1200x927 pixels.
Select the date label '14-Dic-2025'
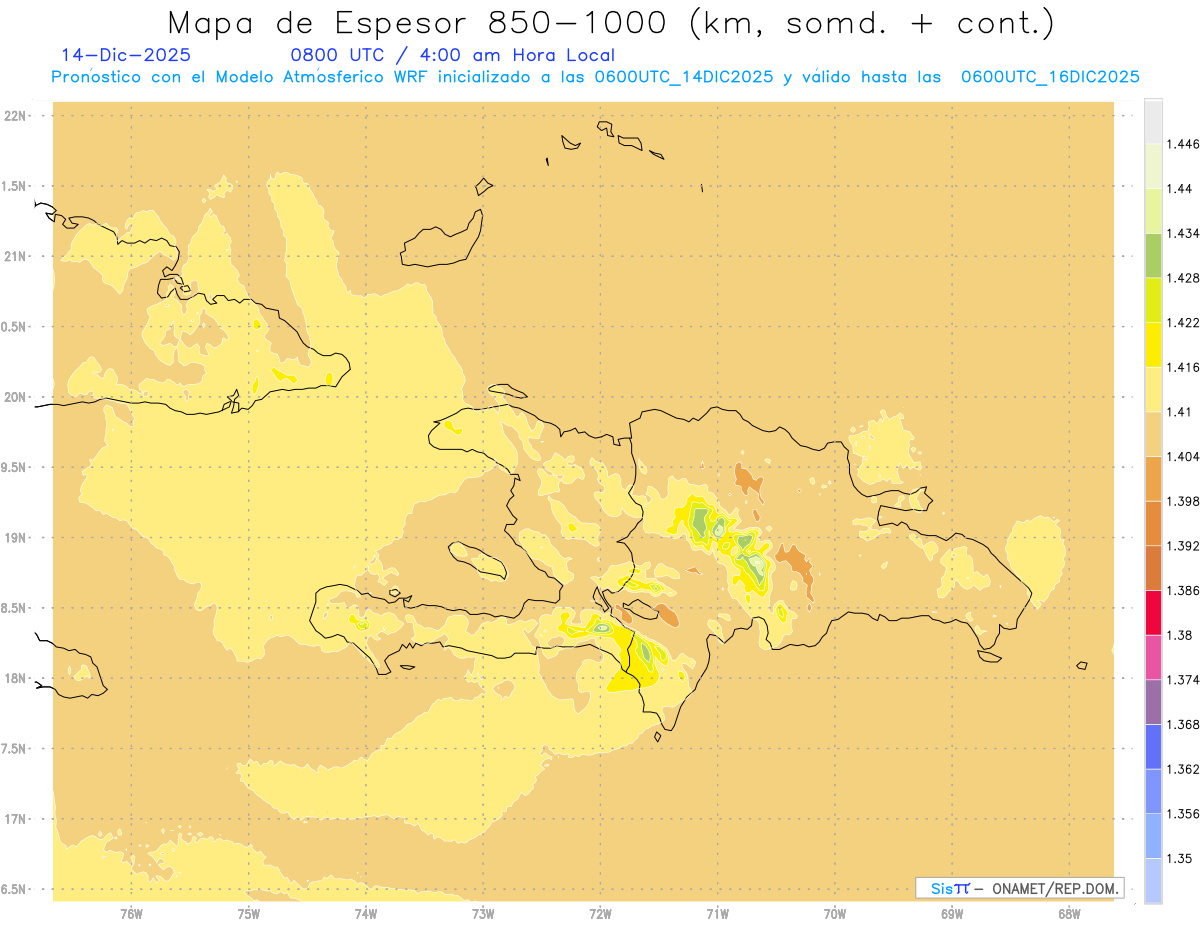click(126, 55)
